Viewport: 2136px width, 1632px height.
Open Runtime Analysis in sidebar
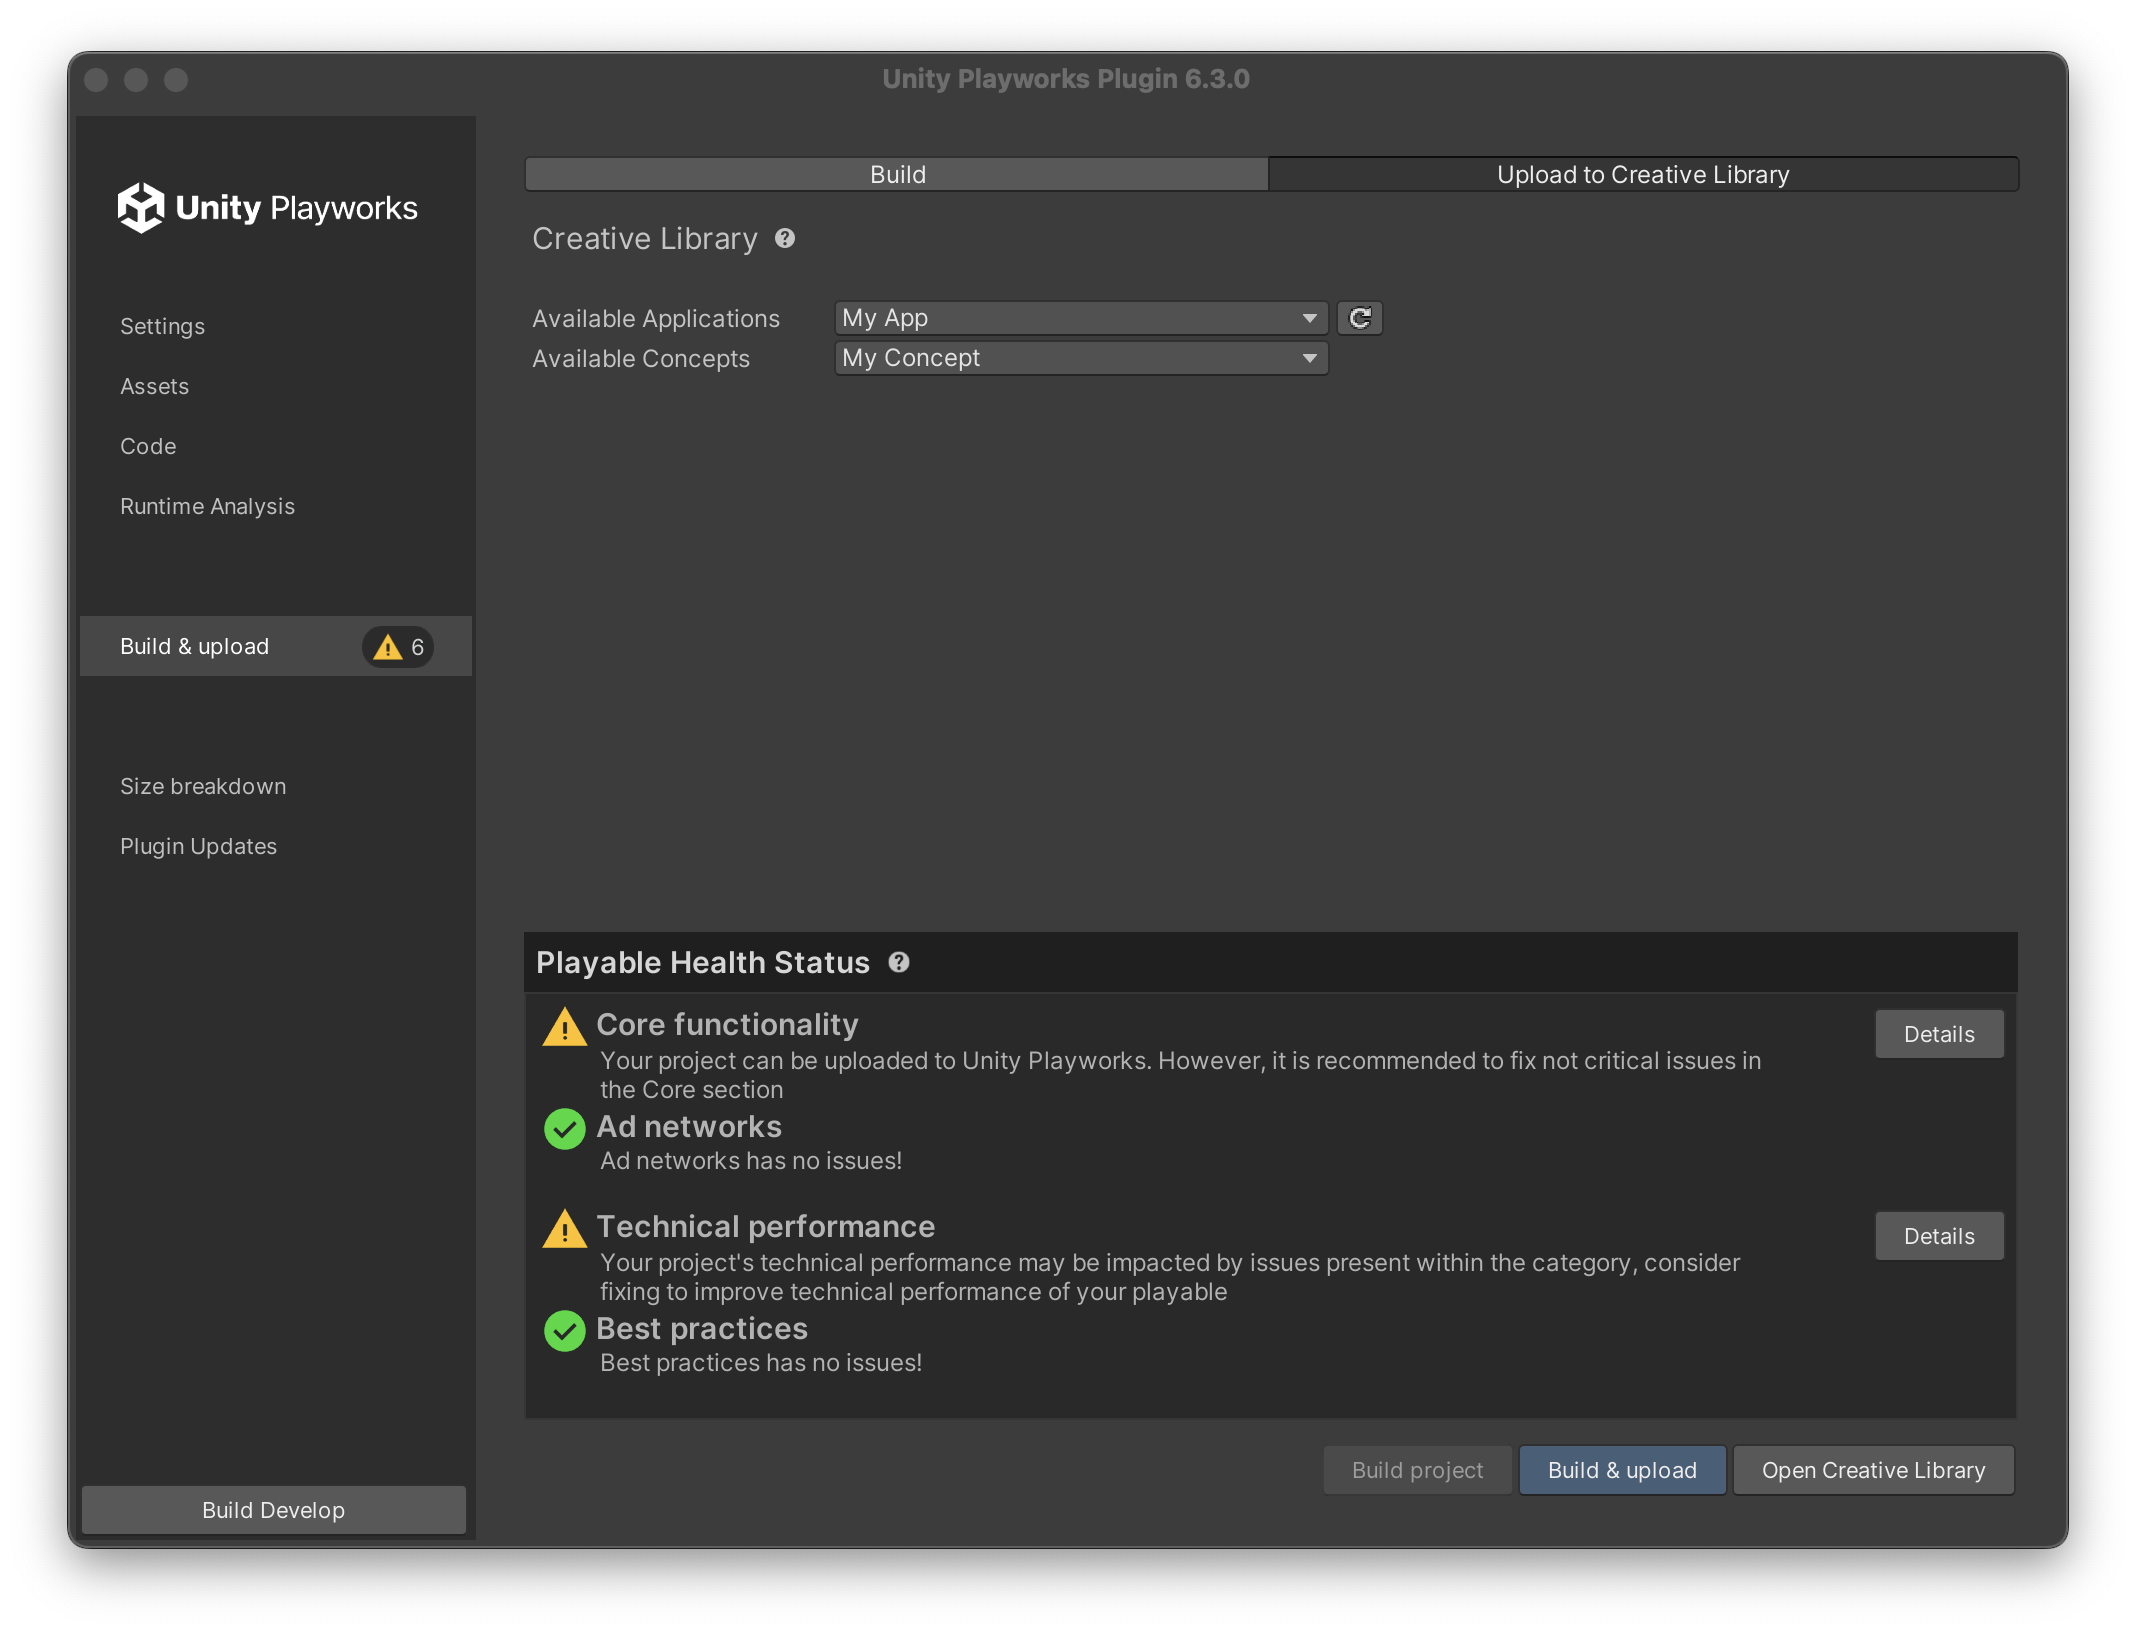click(x=207, y=506)
